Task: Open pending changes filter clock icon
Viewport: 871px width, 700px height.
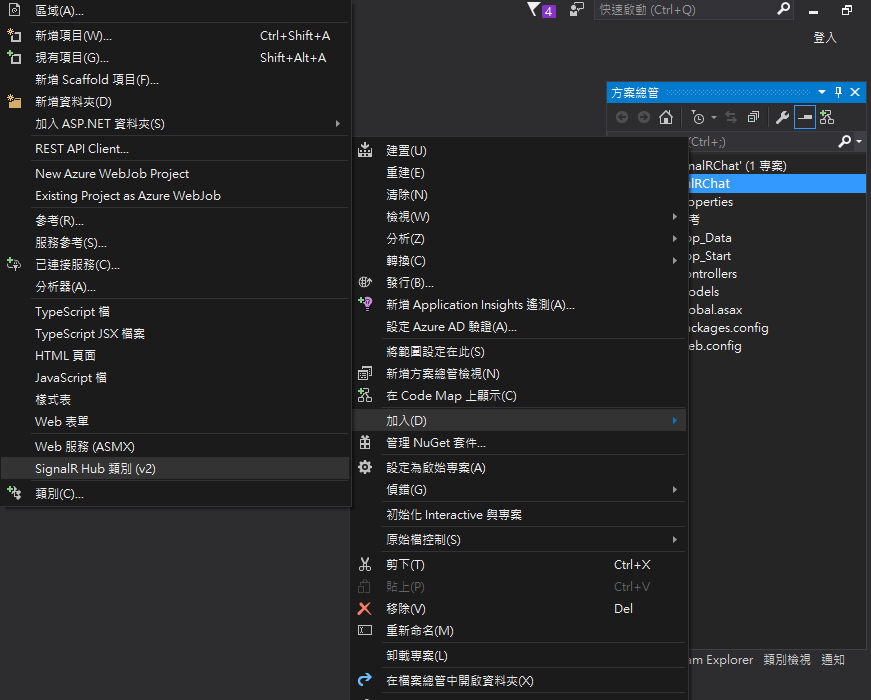Action: pos(698,117)
